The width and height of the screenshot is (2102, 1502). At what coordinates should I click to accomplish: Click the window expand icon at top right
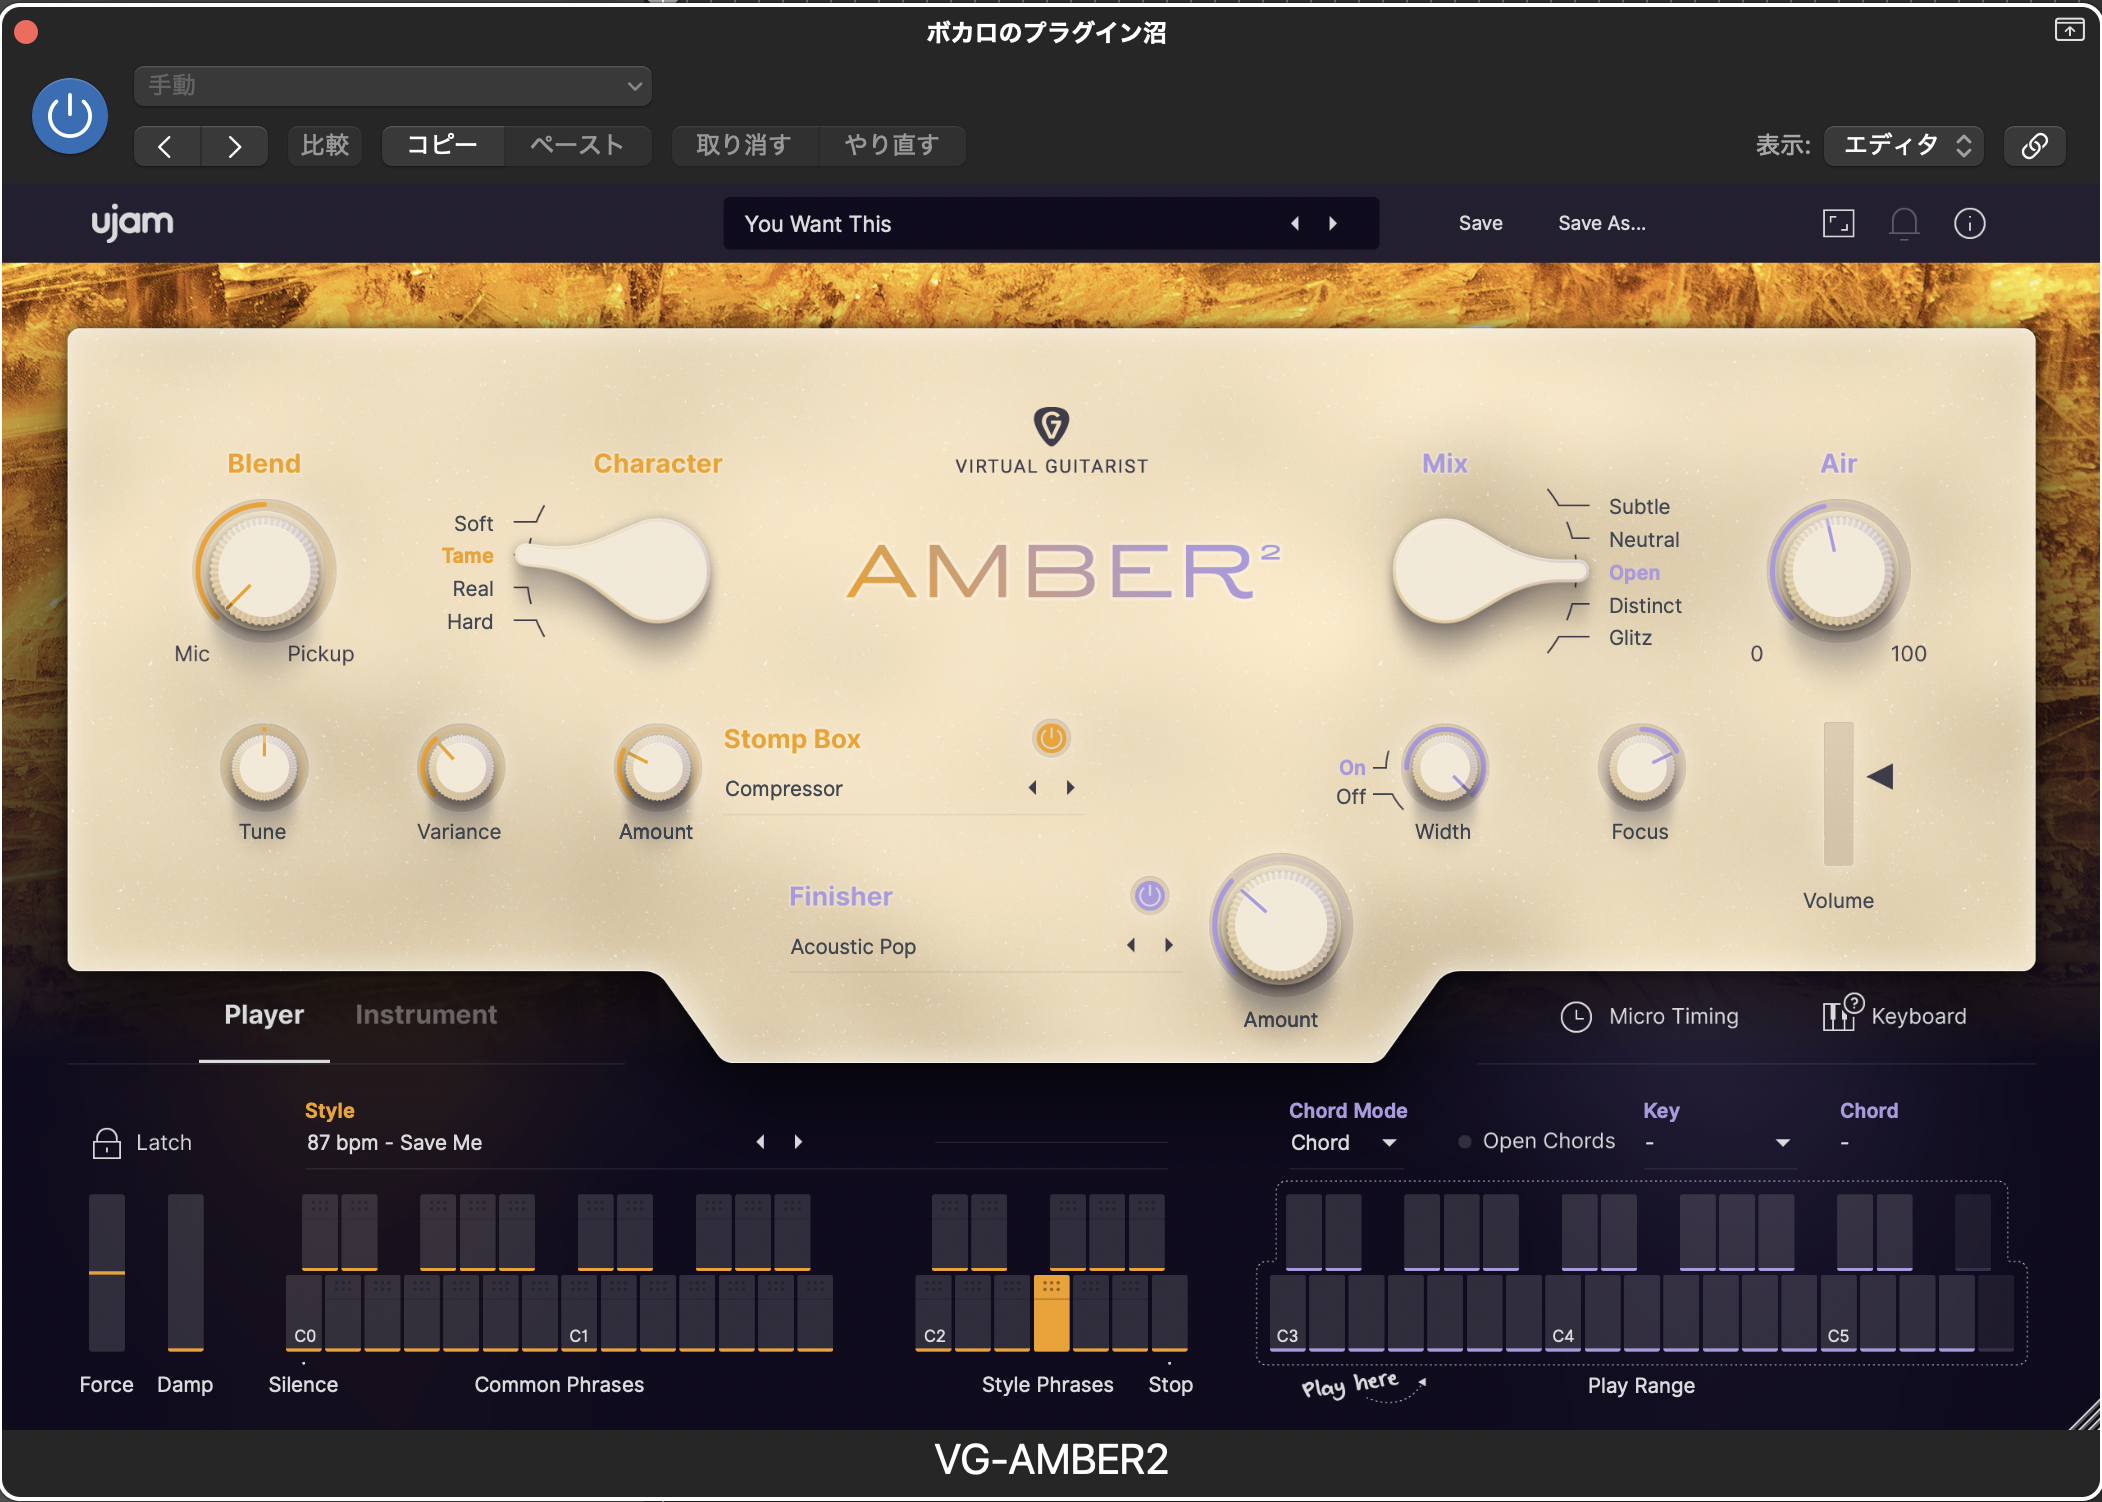tap(2069, 30)
